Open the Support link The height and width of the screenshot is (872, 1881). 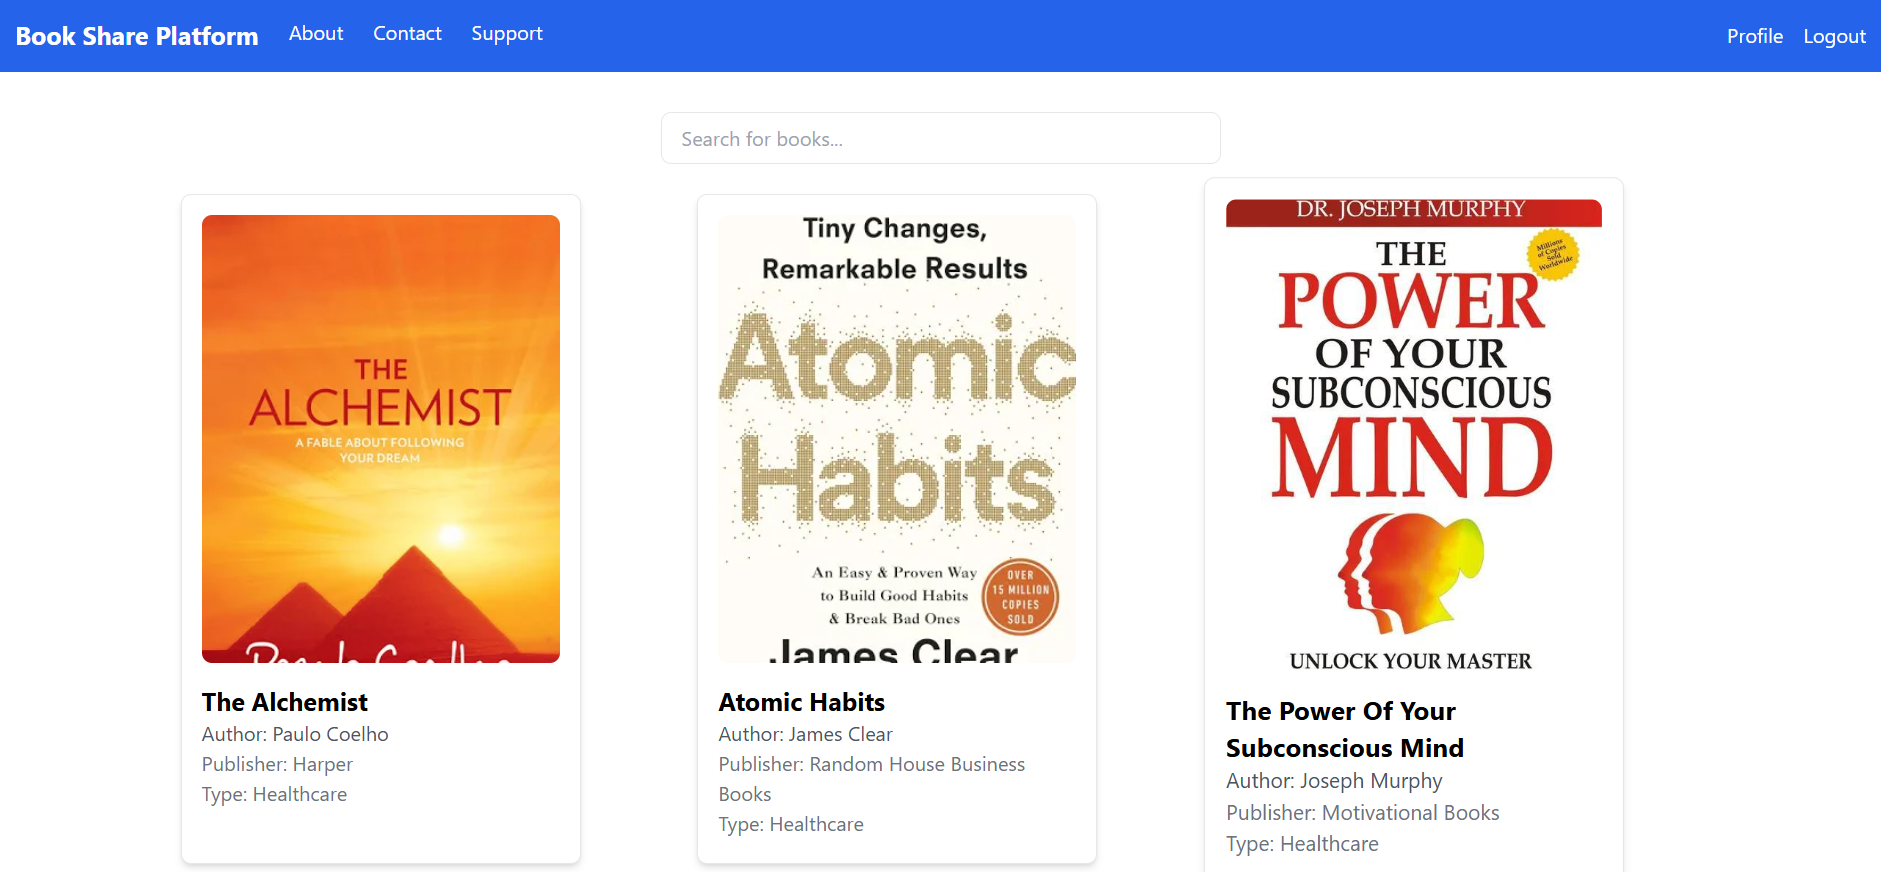click(507, 34)
